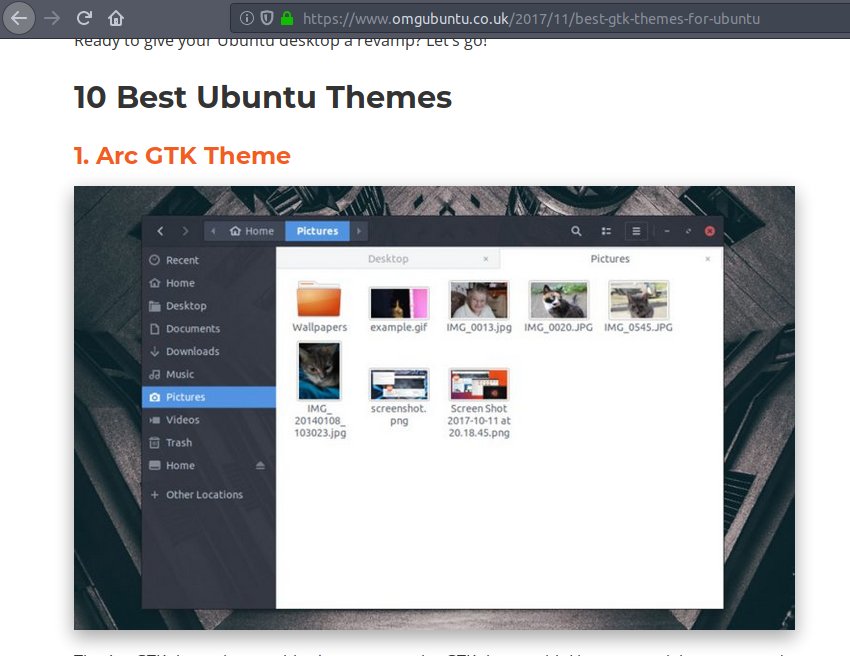The height and width of the screenshot is (656, 850).
Task: Click the file manager forward chevron
Action: 185,231
